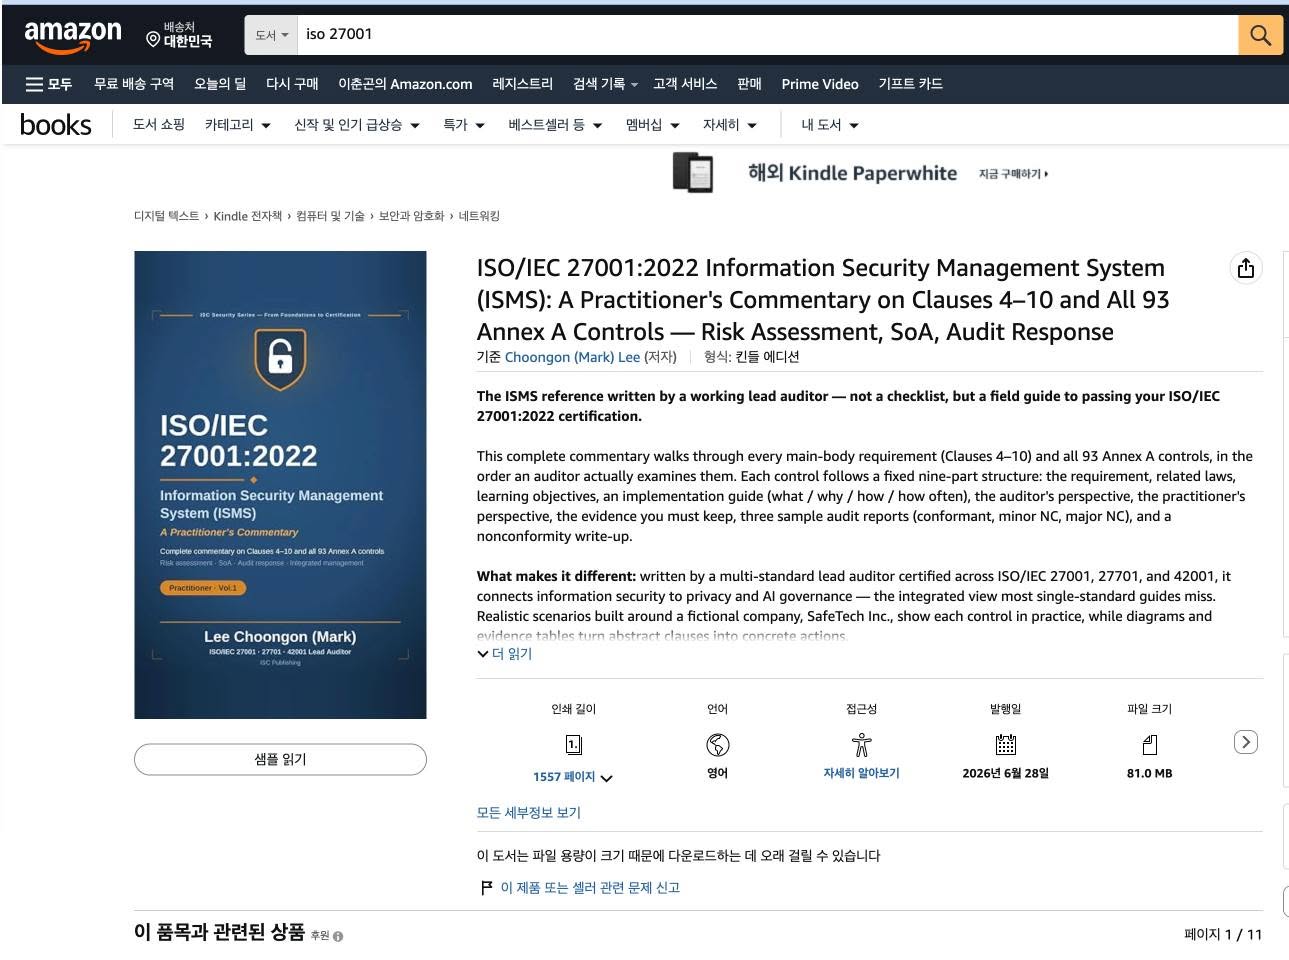
Task: Go to 레지스트리 in the navigation bar
Action: coord(522,84)
